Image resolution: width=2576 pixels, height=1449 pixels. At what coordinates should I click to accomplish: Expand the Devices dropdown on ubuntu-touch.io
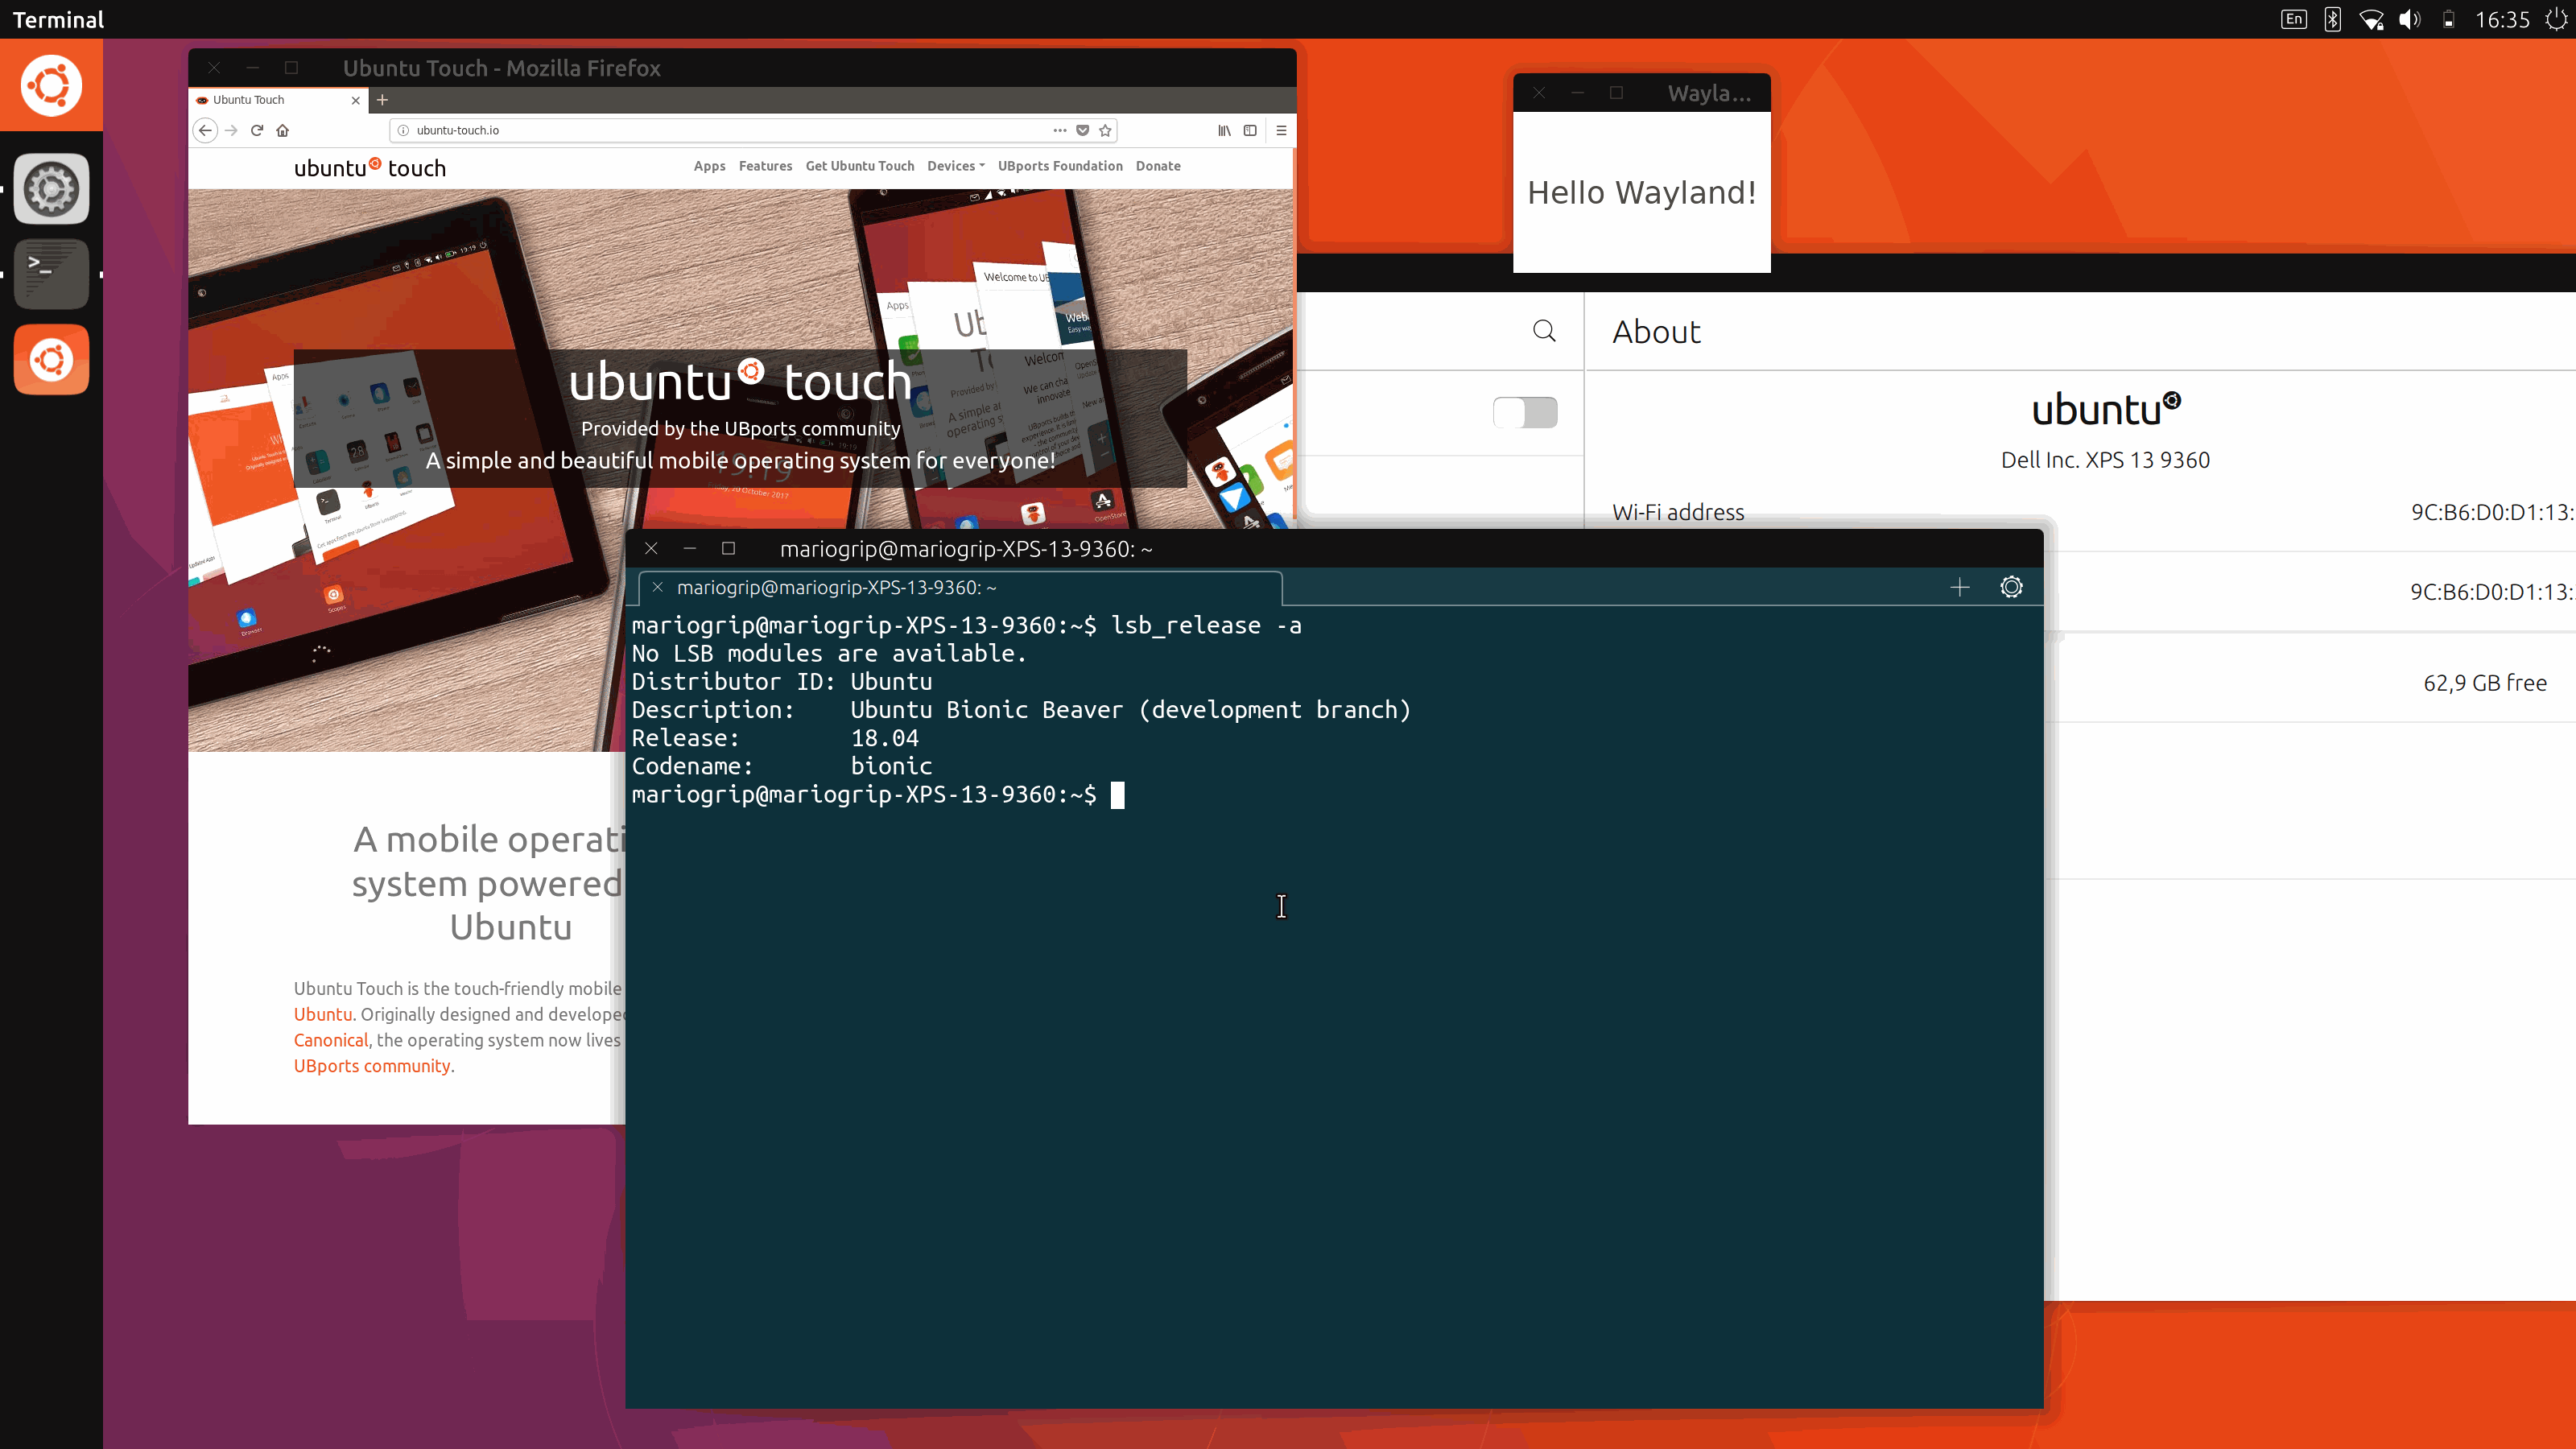point(953,166)
